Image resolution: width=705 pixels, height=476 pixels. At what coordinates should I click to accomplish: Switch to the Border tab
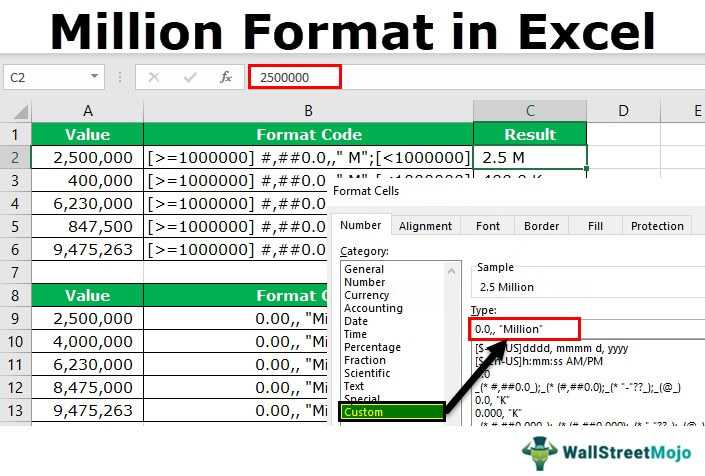tap(541, 226)
